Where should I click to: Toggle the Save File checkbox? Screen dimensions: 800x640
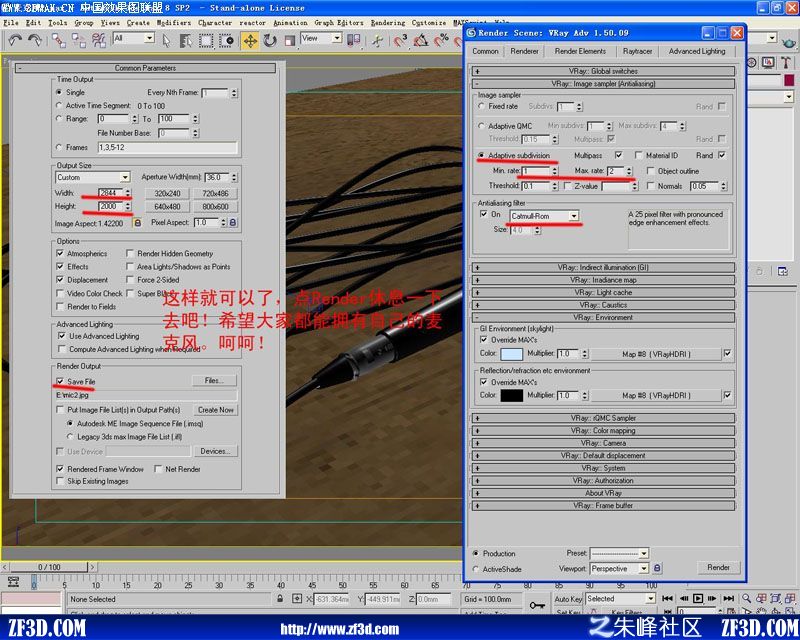tap(60, 381)
